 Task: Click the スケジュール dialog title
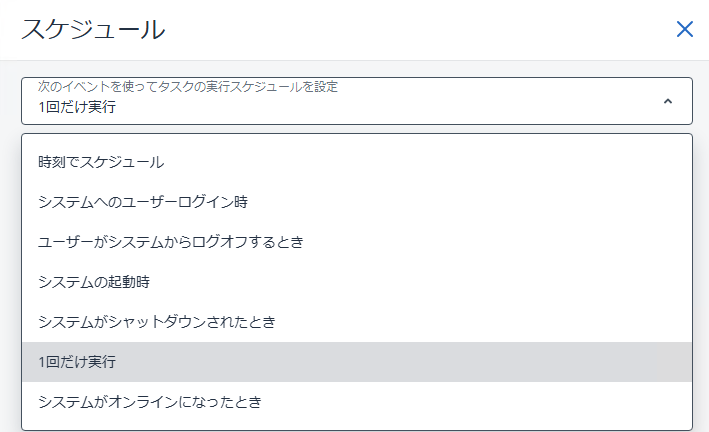93,29
